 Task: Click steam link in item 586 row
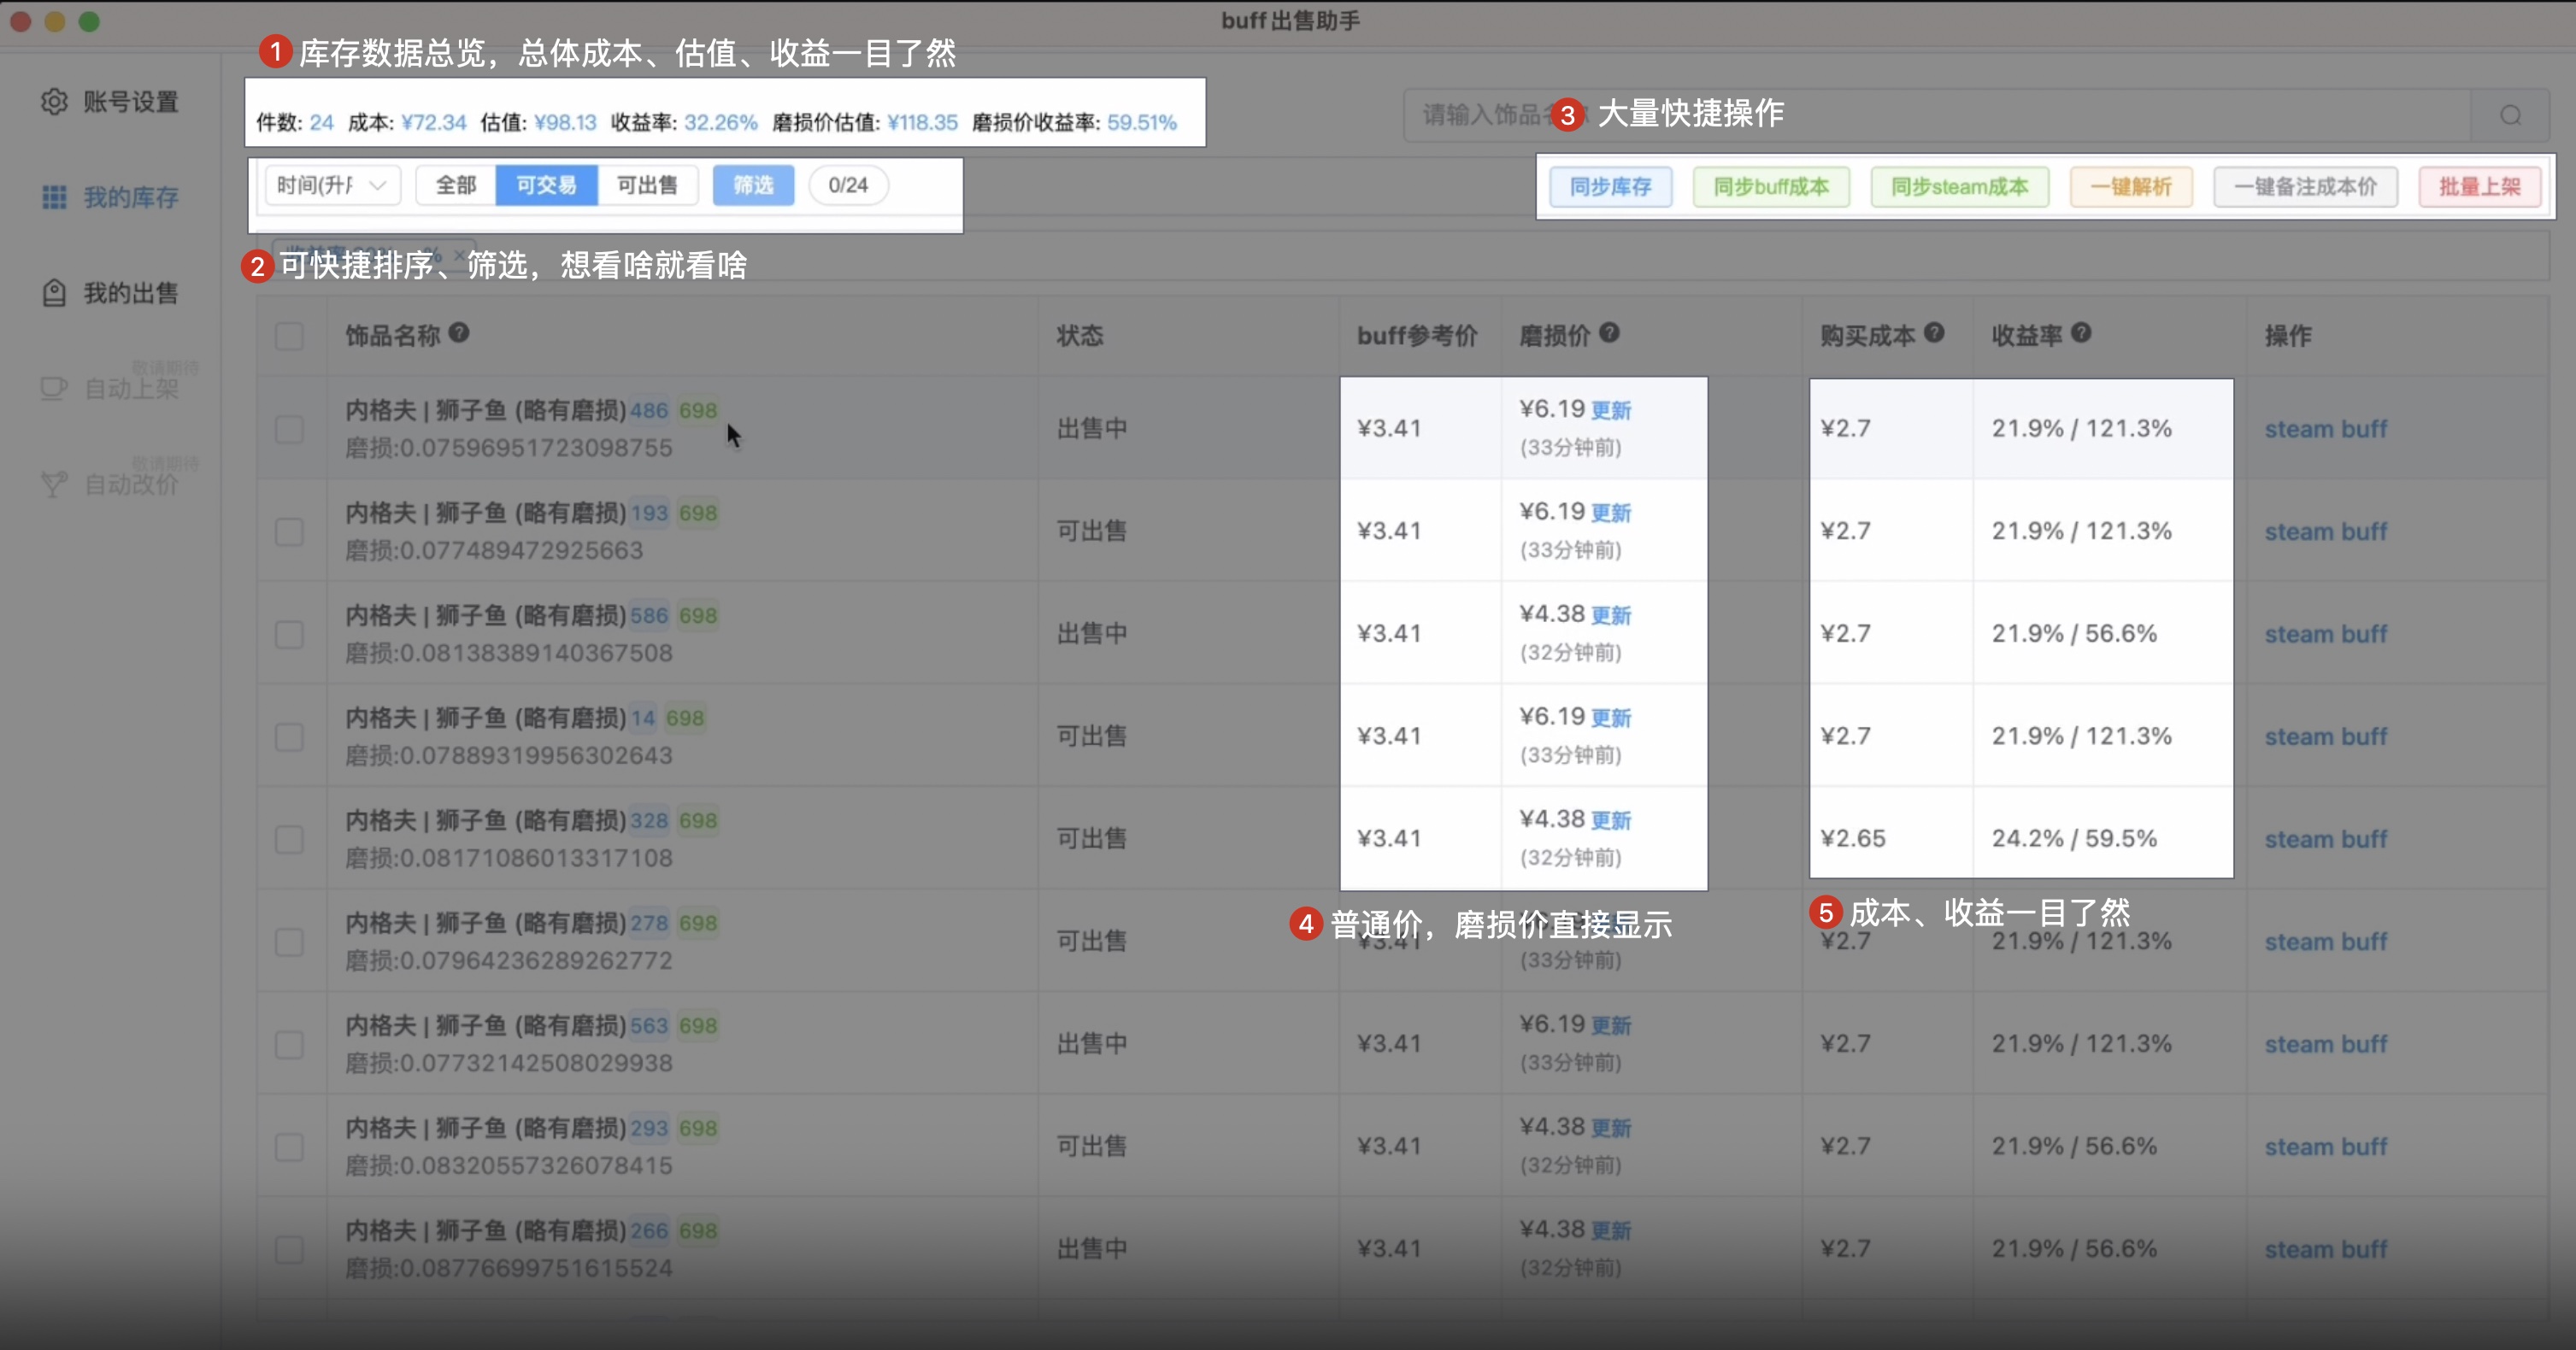click(2298, 634)
